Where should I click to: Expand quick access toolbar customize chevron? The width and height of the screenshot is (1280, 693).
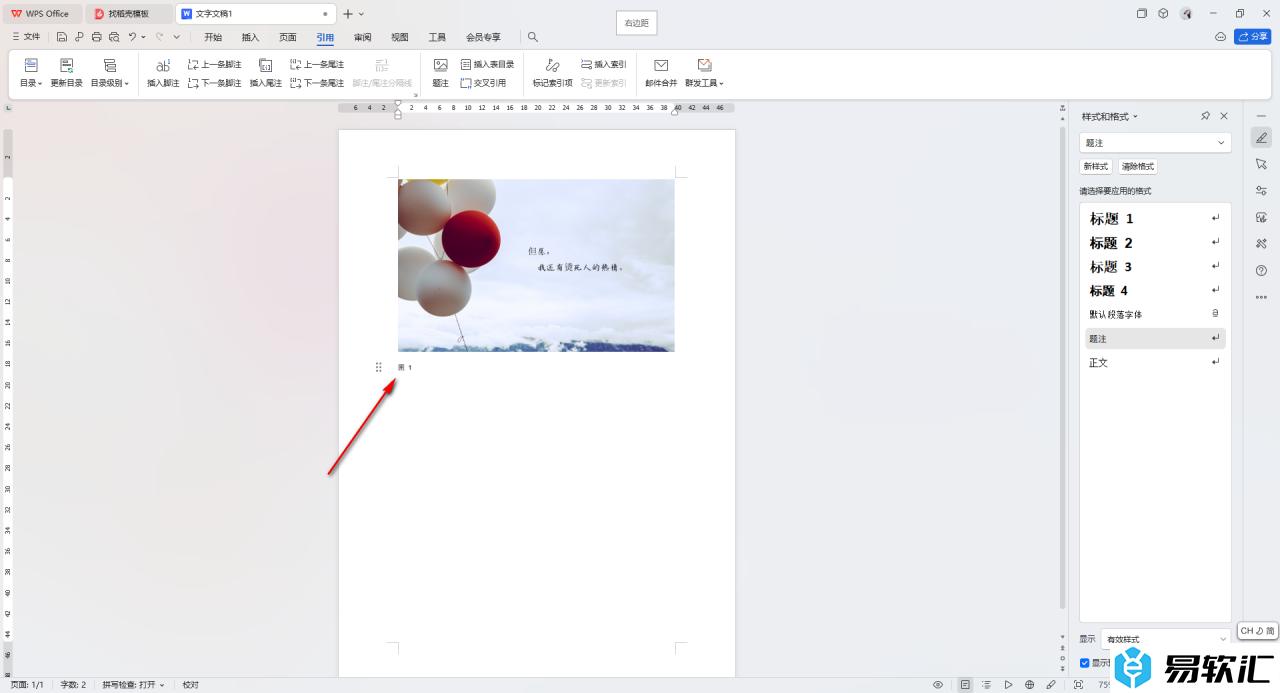pyautogui.click(x=177, y=37)
